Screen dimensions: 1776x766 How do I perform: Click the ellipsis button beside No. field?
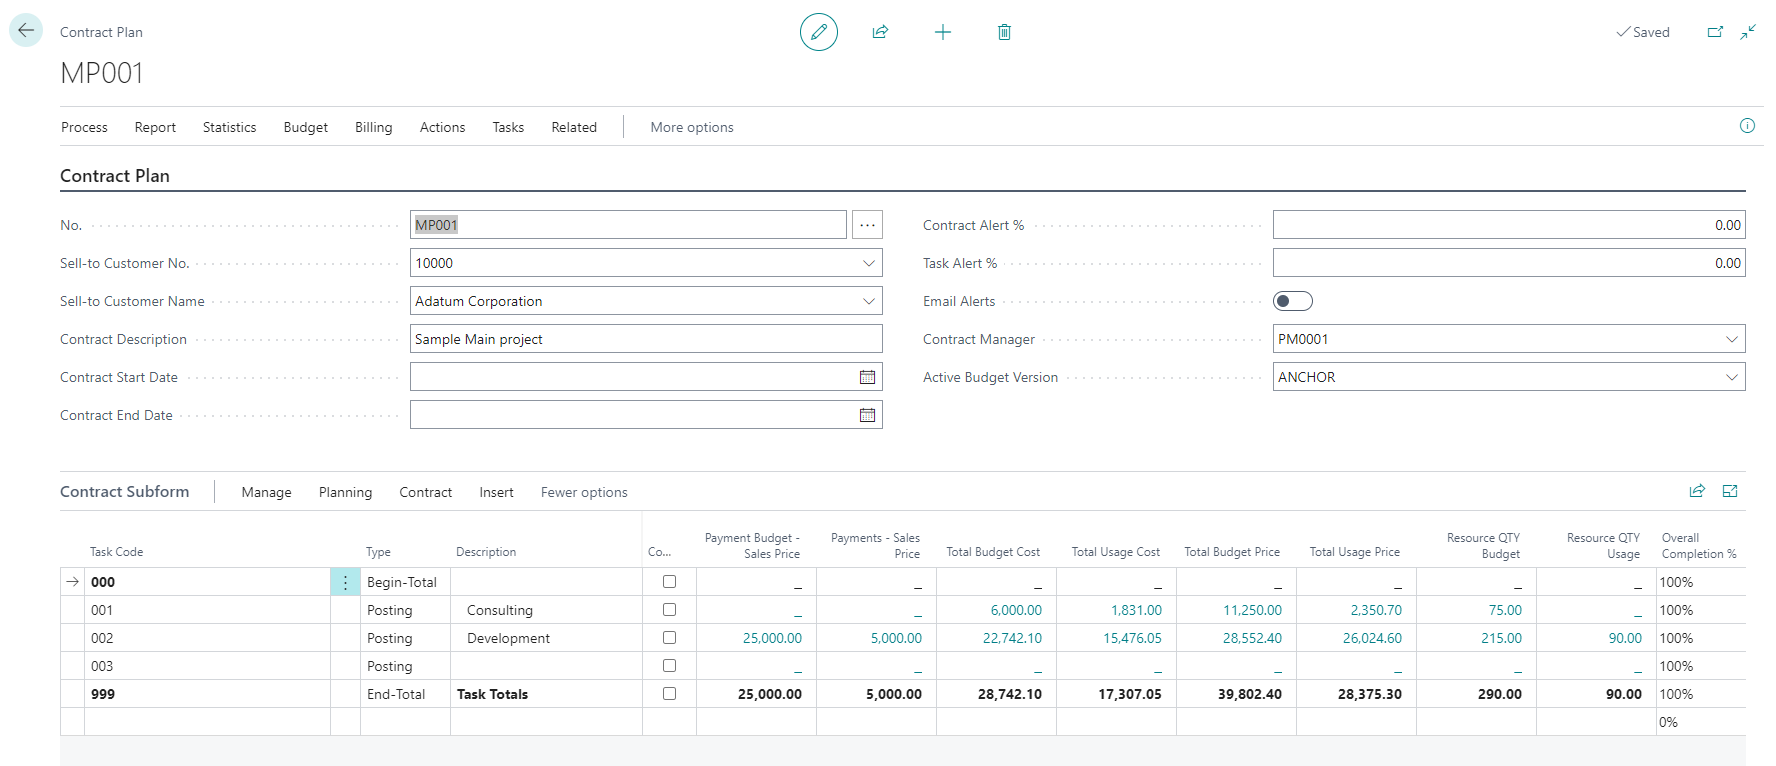(867, 225)
